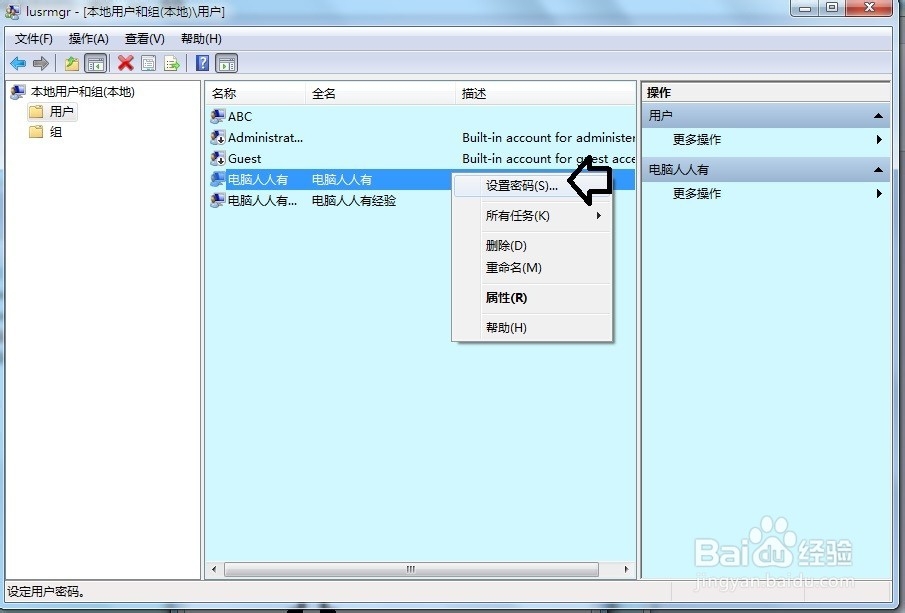Click the Administrator user account icon
Screen dimensions: 905x613
[x=218, y=137]
